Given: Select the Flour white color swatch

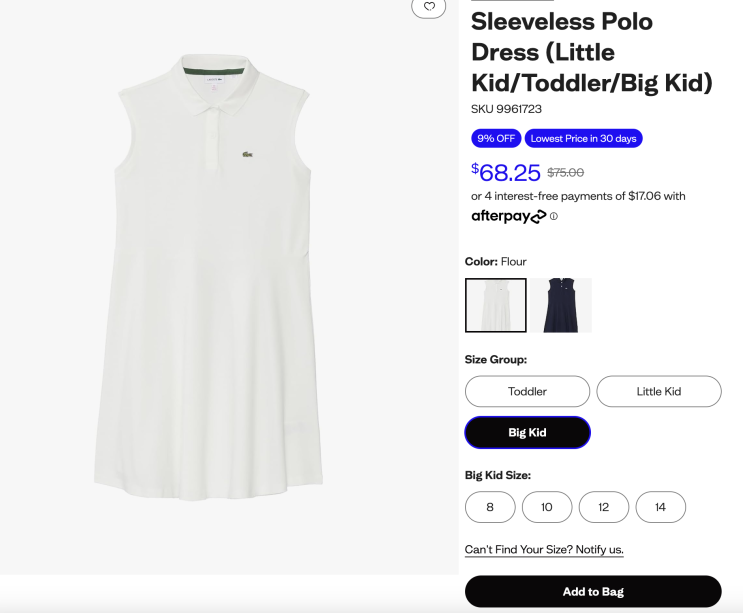Looking at the screenshot, I should click(x=496, y=305).
